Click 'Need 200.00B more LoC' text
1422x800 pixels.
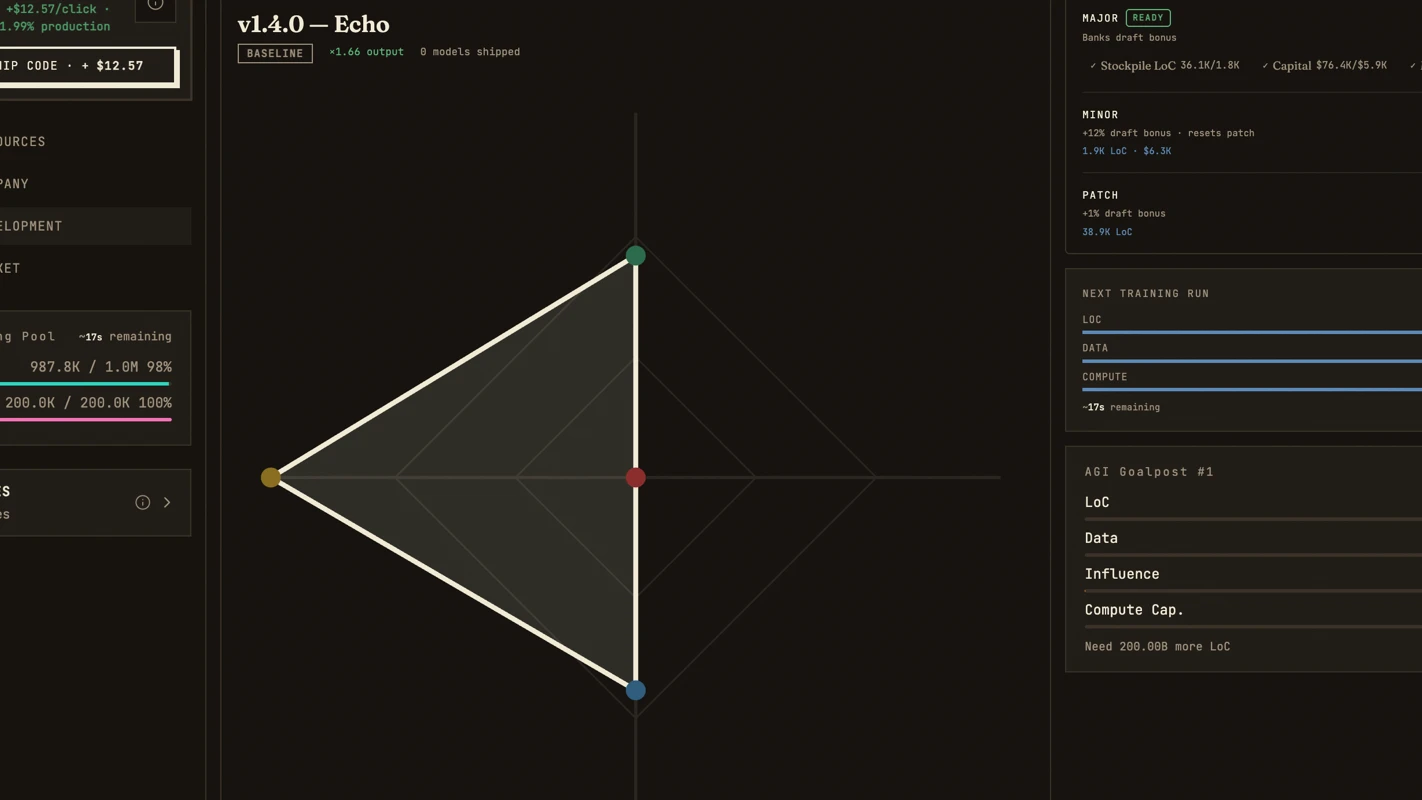coord(1157,647)
